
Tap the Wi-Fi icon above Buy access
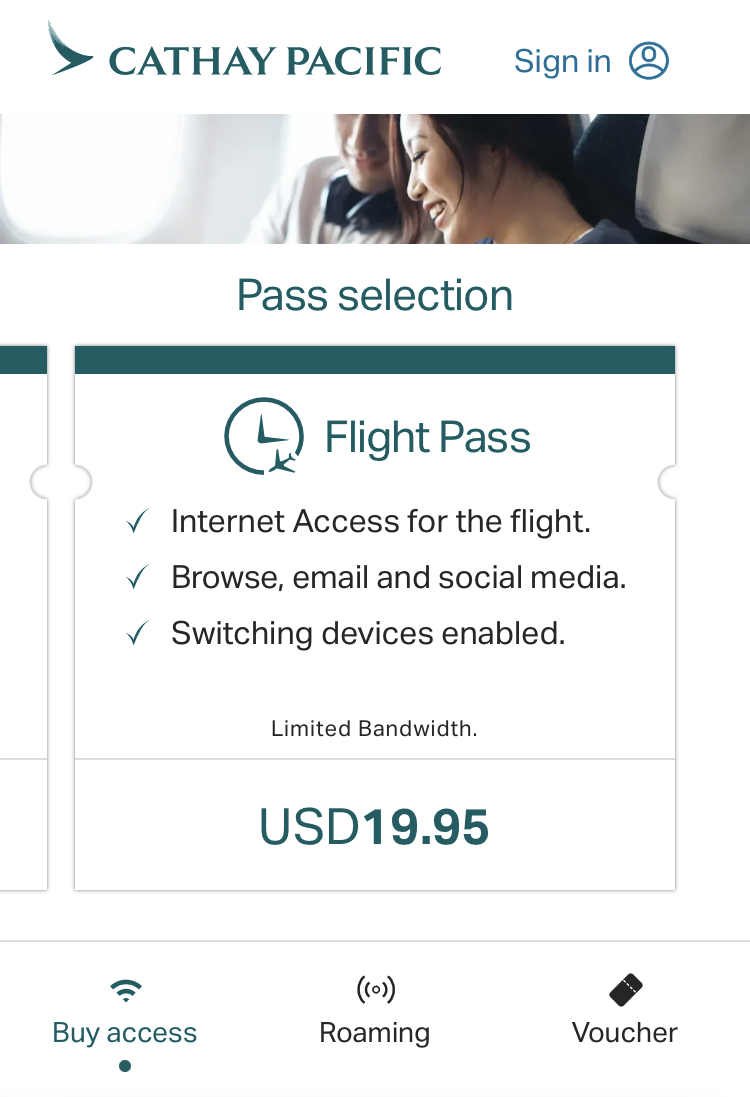pos(125,990)
